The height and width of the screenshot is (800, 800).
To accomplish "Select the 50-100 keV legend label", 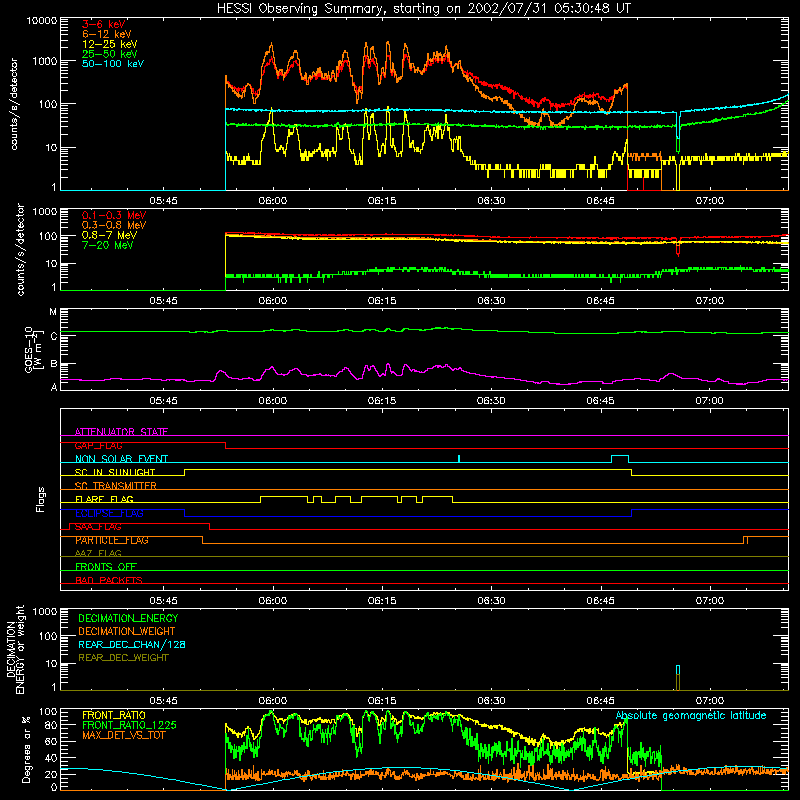I will click(x=113, y=64).
